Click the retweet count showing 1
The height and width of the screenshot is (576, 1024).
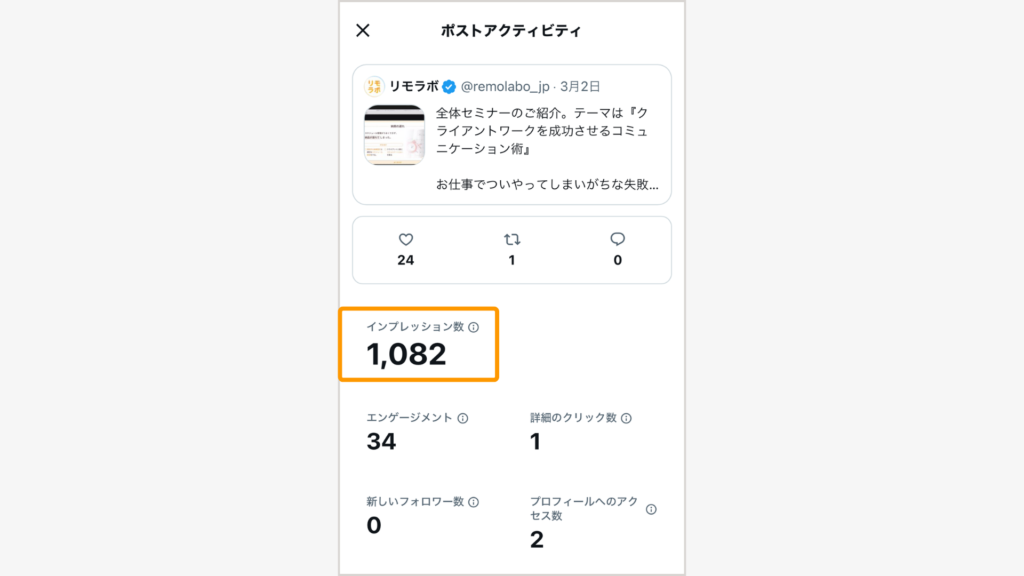tap(511, 260)
